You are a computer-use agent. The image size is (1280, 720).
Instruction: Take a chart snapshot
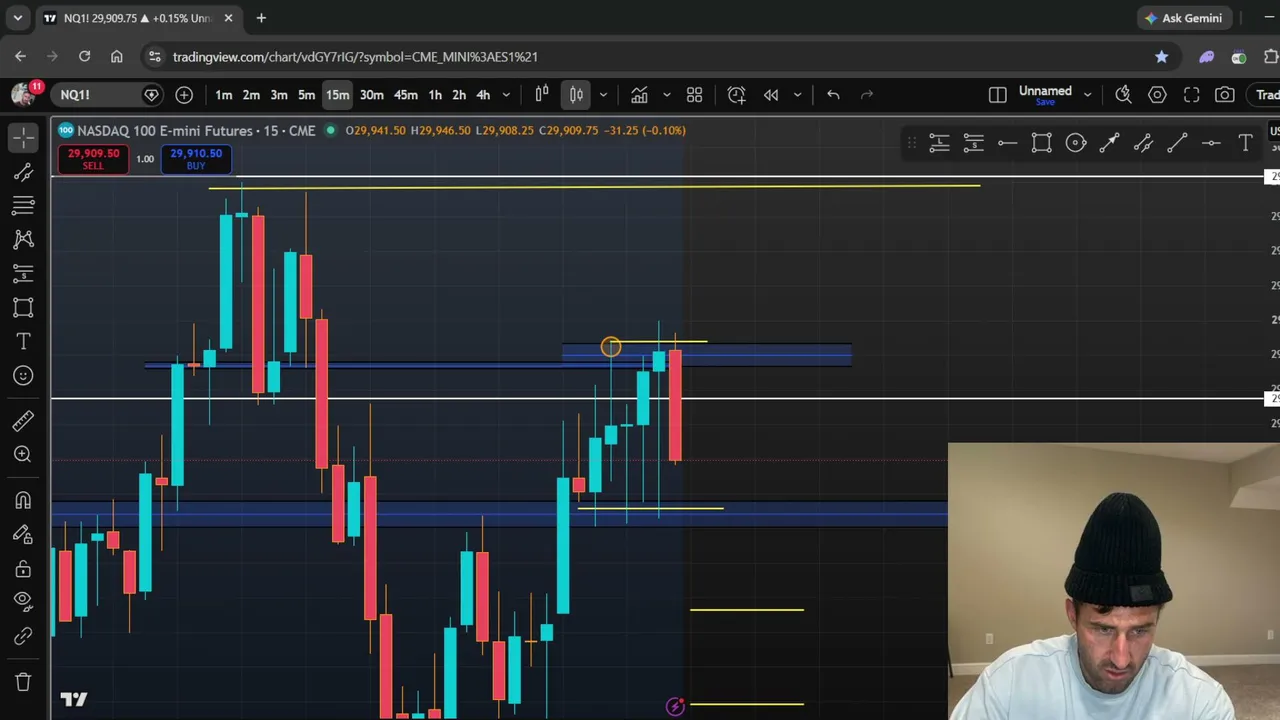[x=1225, y=95]
